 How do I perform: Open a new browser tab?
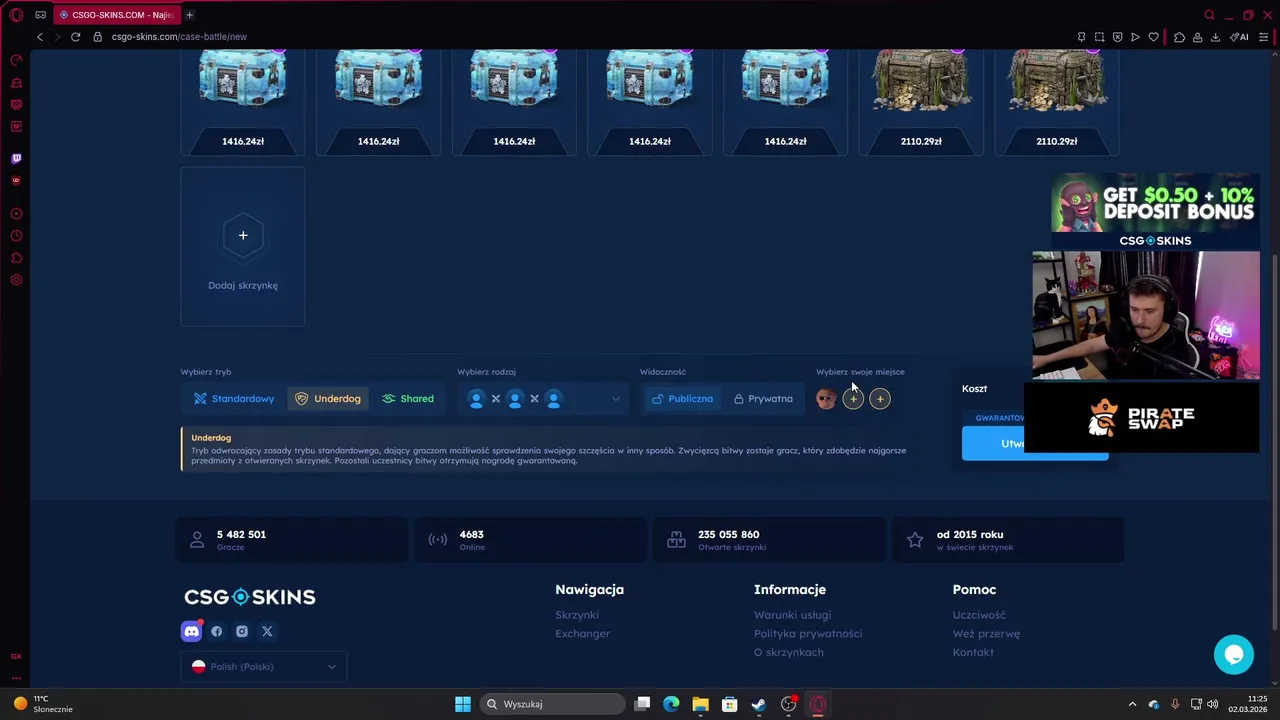(x=189, y=15)
